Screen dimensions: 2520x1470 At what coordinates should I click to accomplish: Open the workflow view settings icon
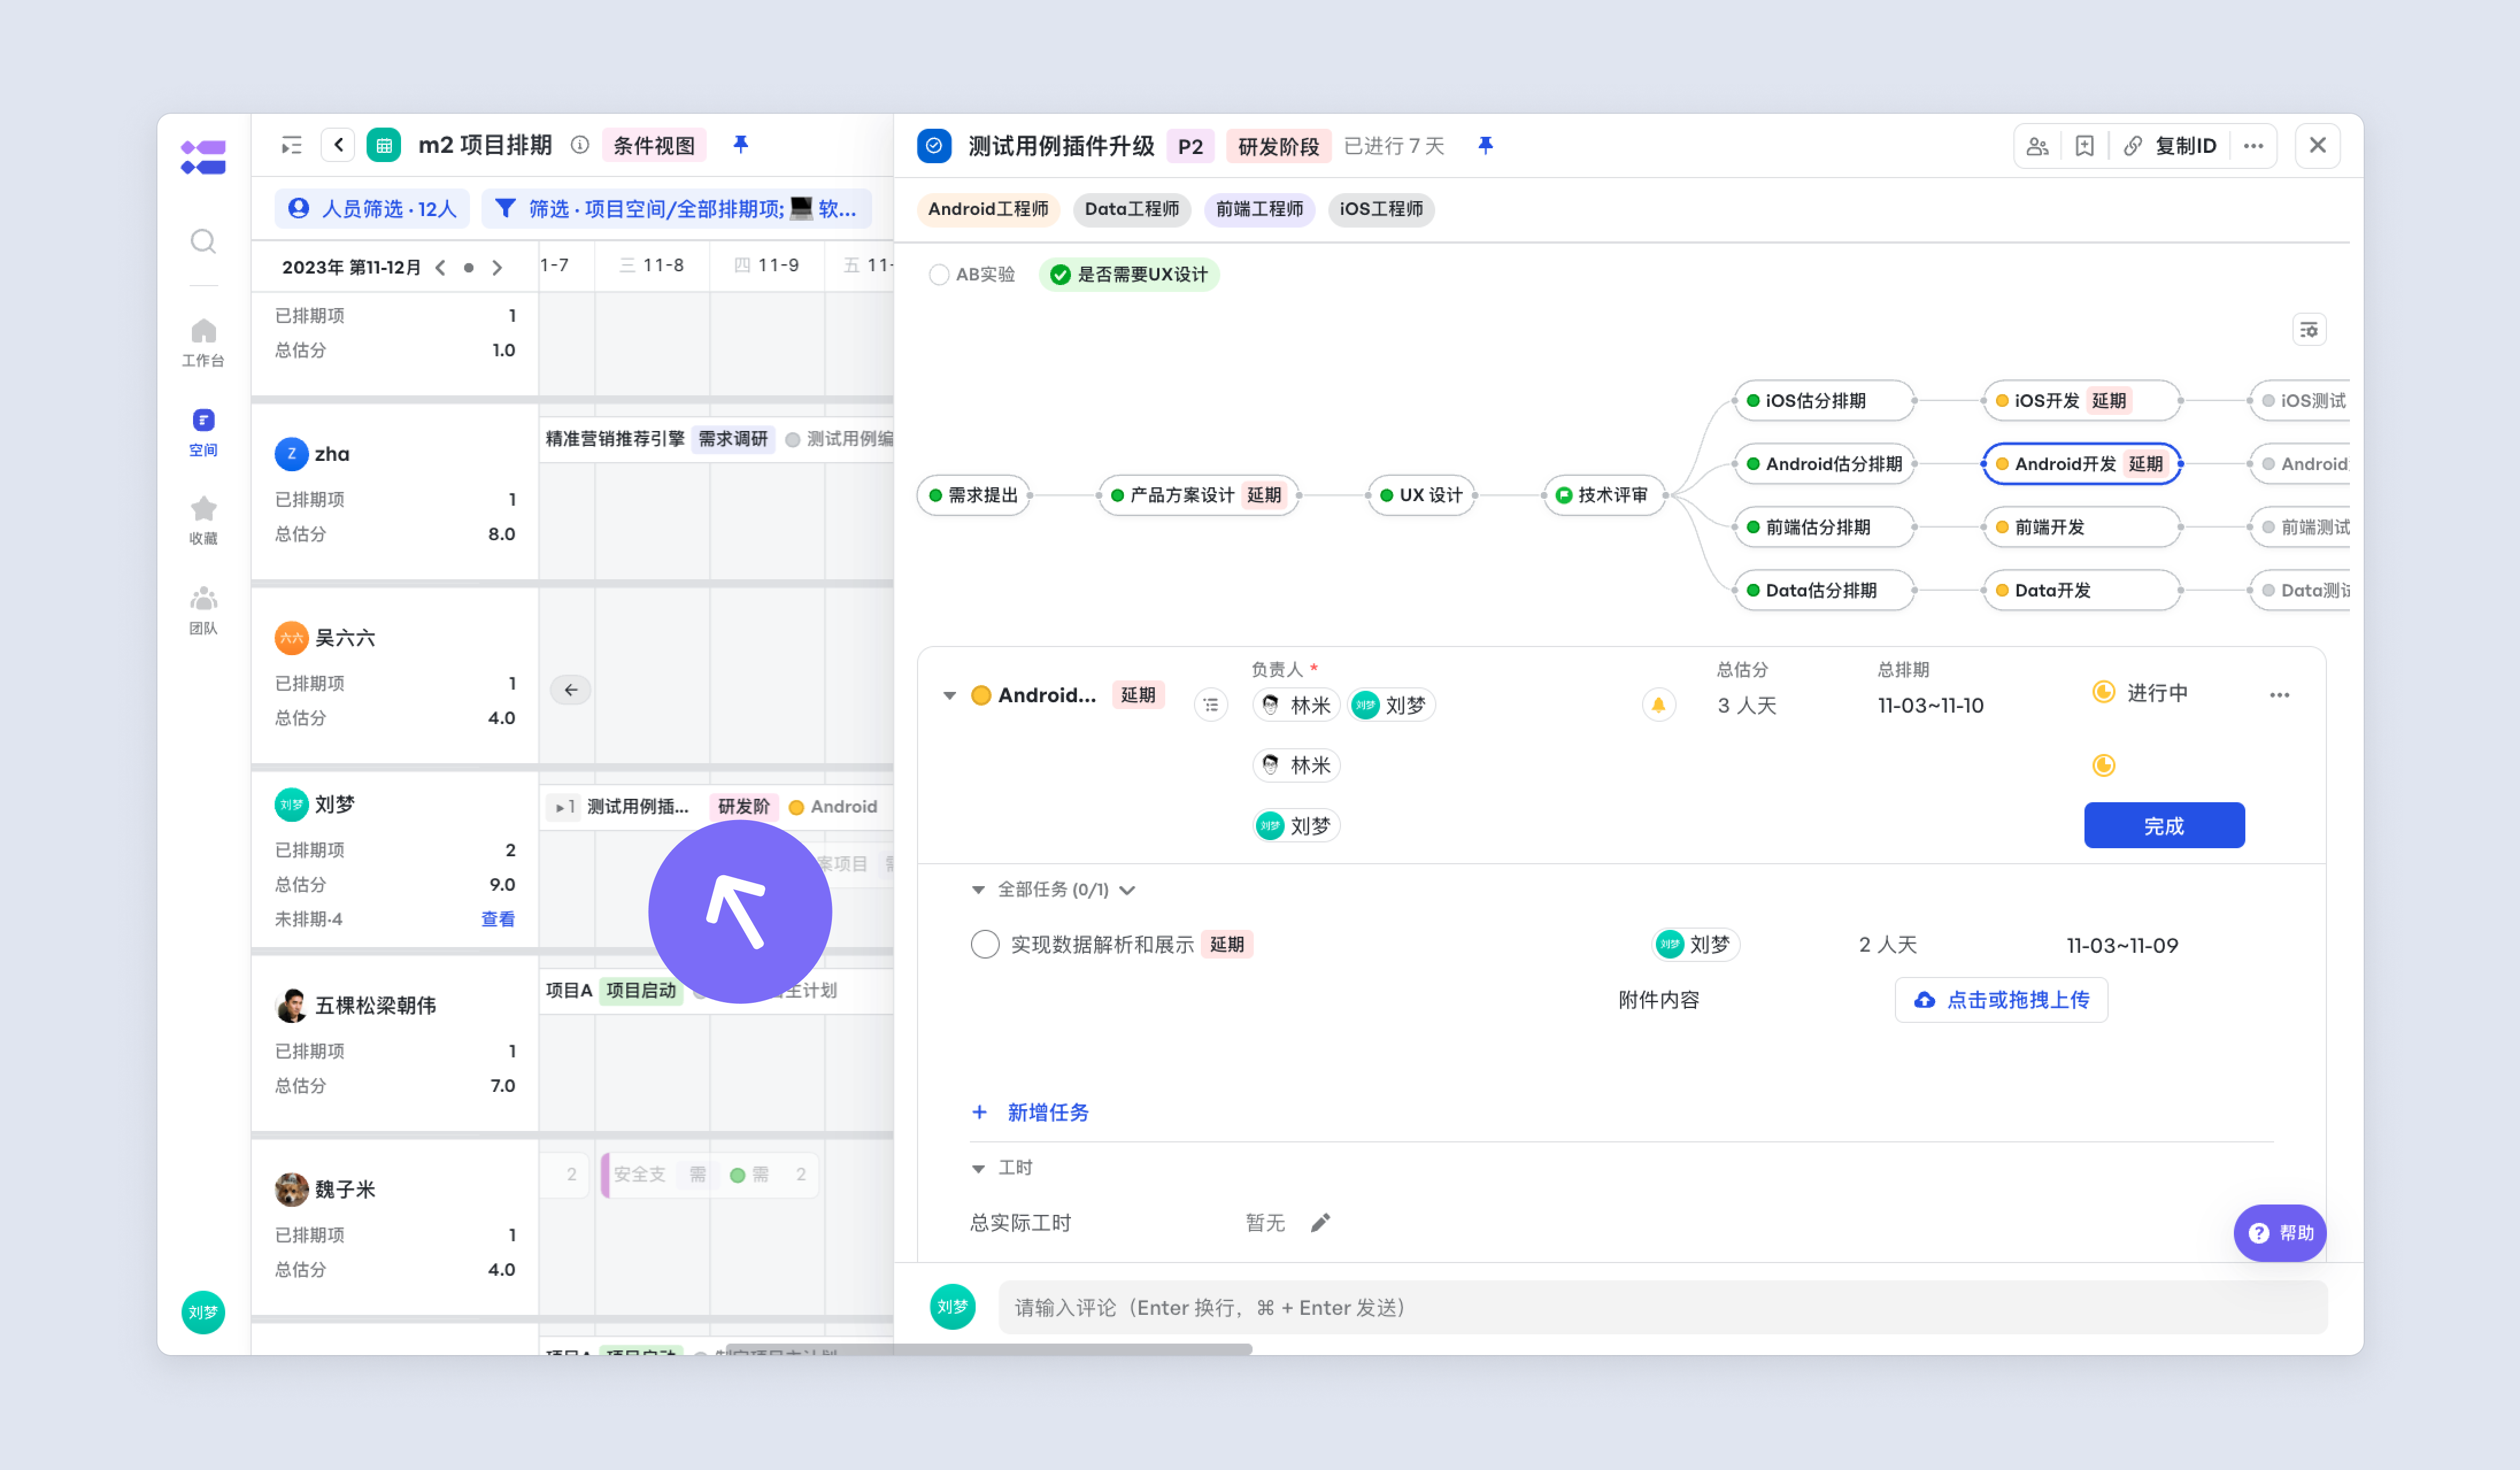pos(2308,330)
